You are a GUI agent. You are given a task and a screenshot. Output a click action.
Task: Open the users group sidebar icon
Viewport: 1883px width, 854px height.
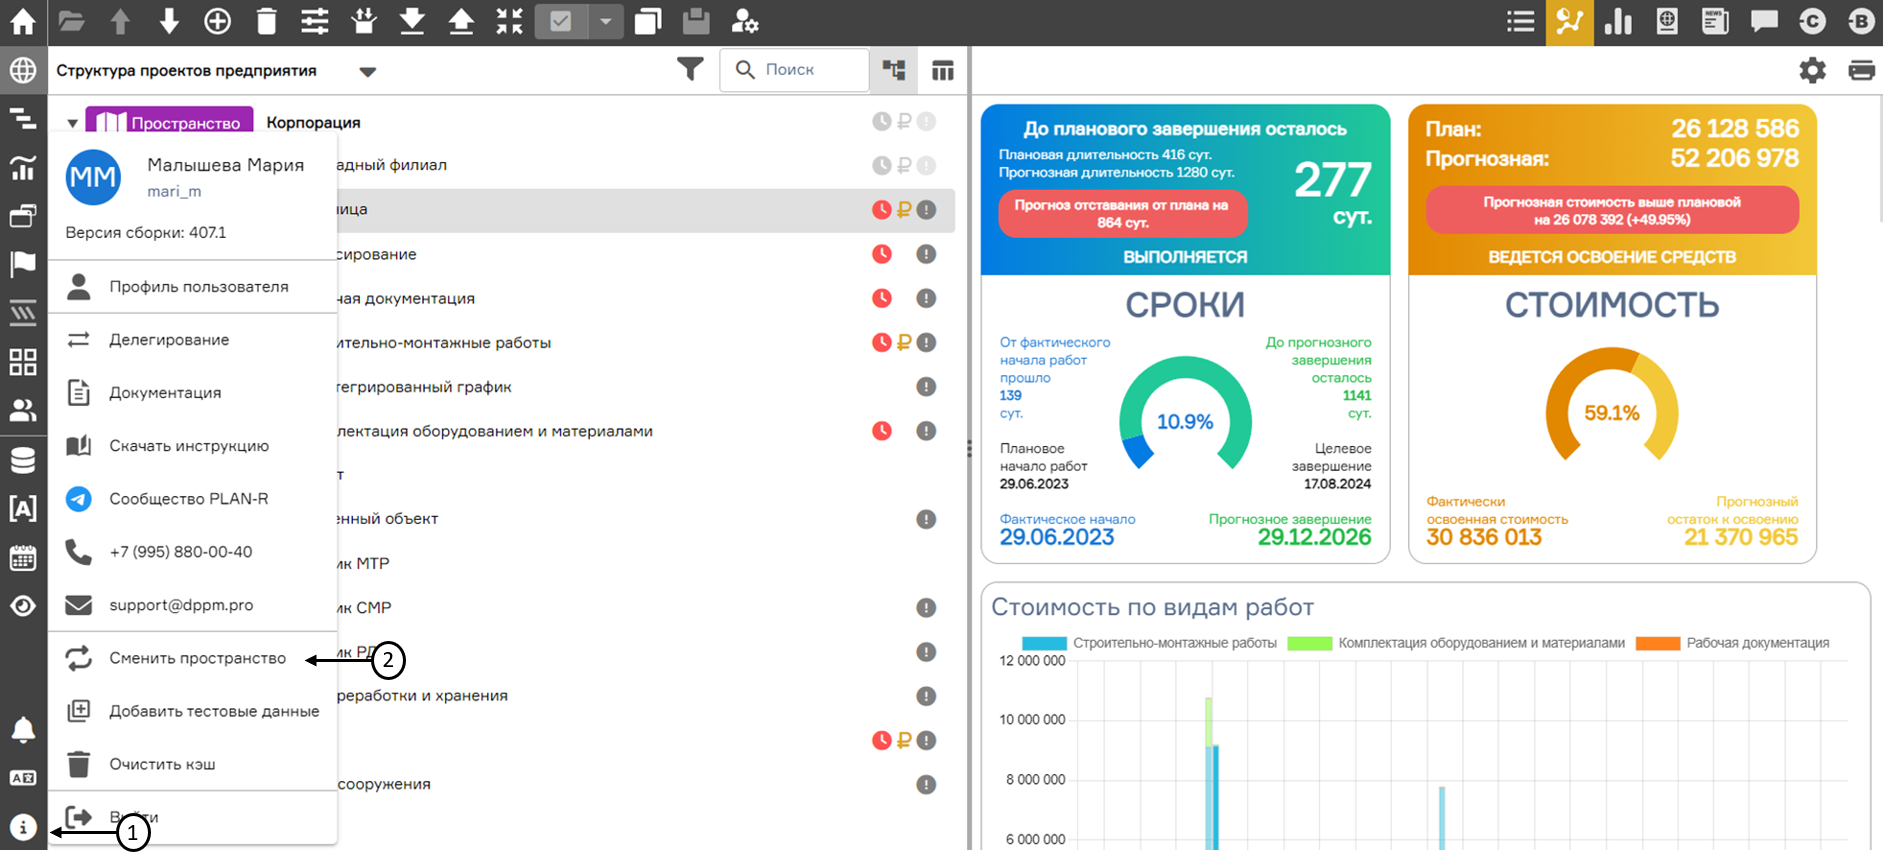click(22, 410)
